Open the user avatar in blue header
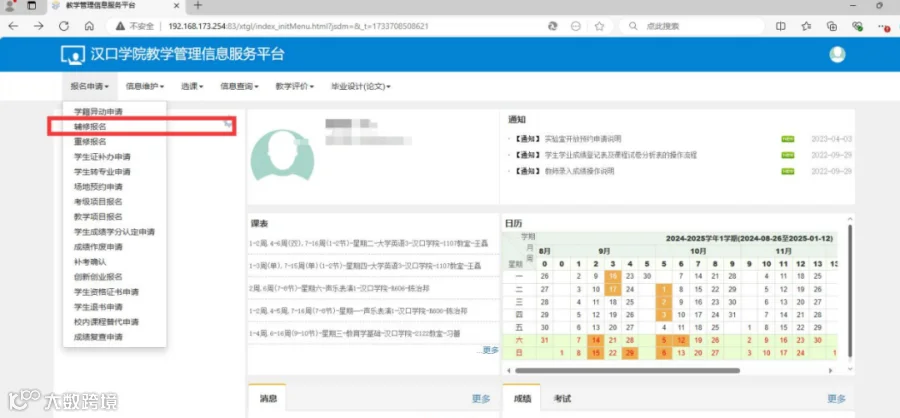Viewport: 900px width, 418px height. (837, 55)
